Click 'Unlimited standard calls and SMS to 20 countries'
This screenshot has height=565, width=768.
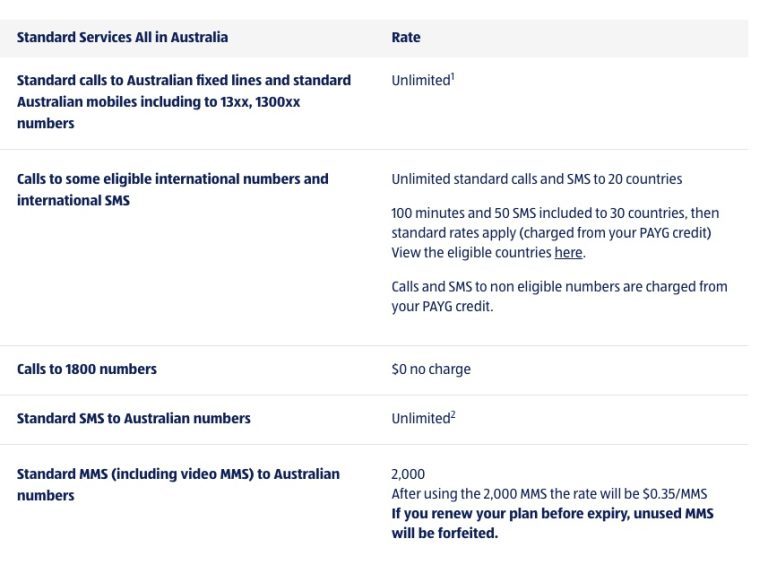click(x=536, y=179)
